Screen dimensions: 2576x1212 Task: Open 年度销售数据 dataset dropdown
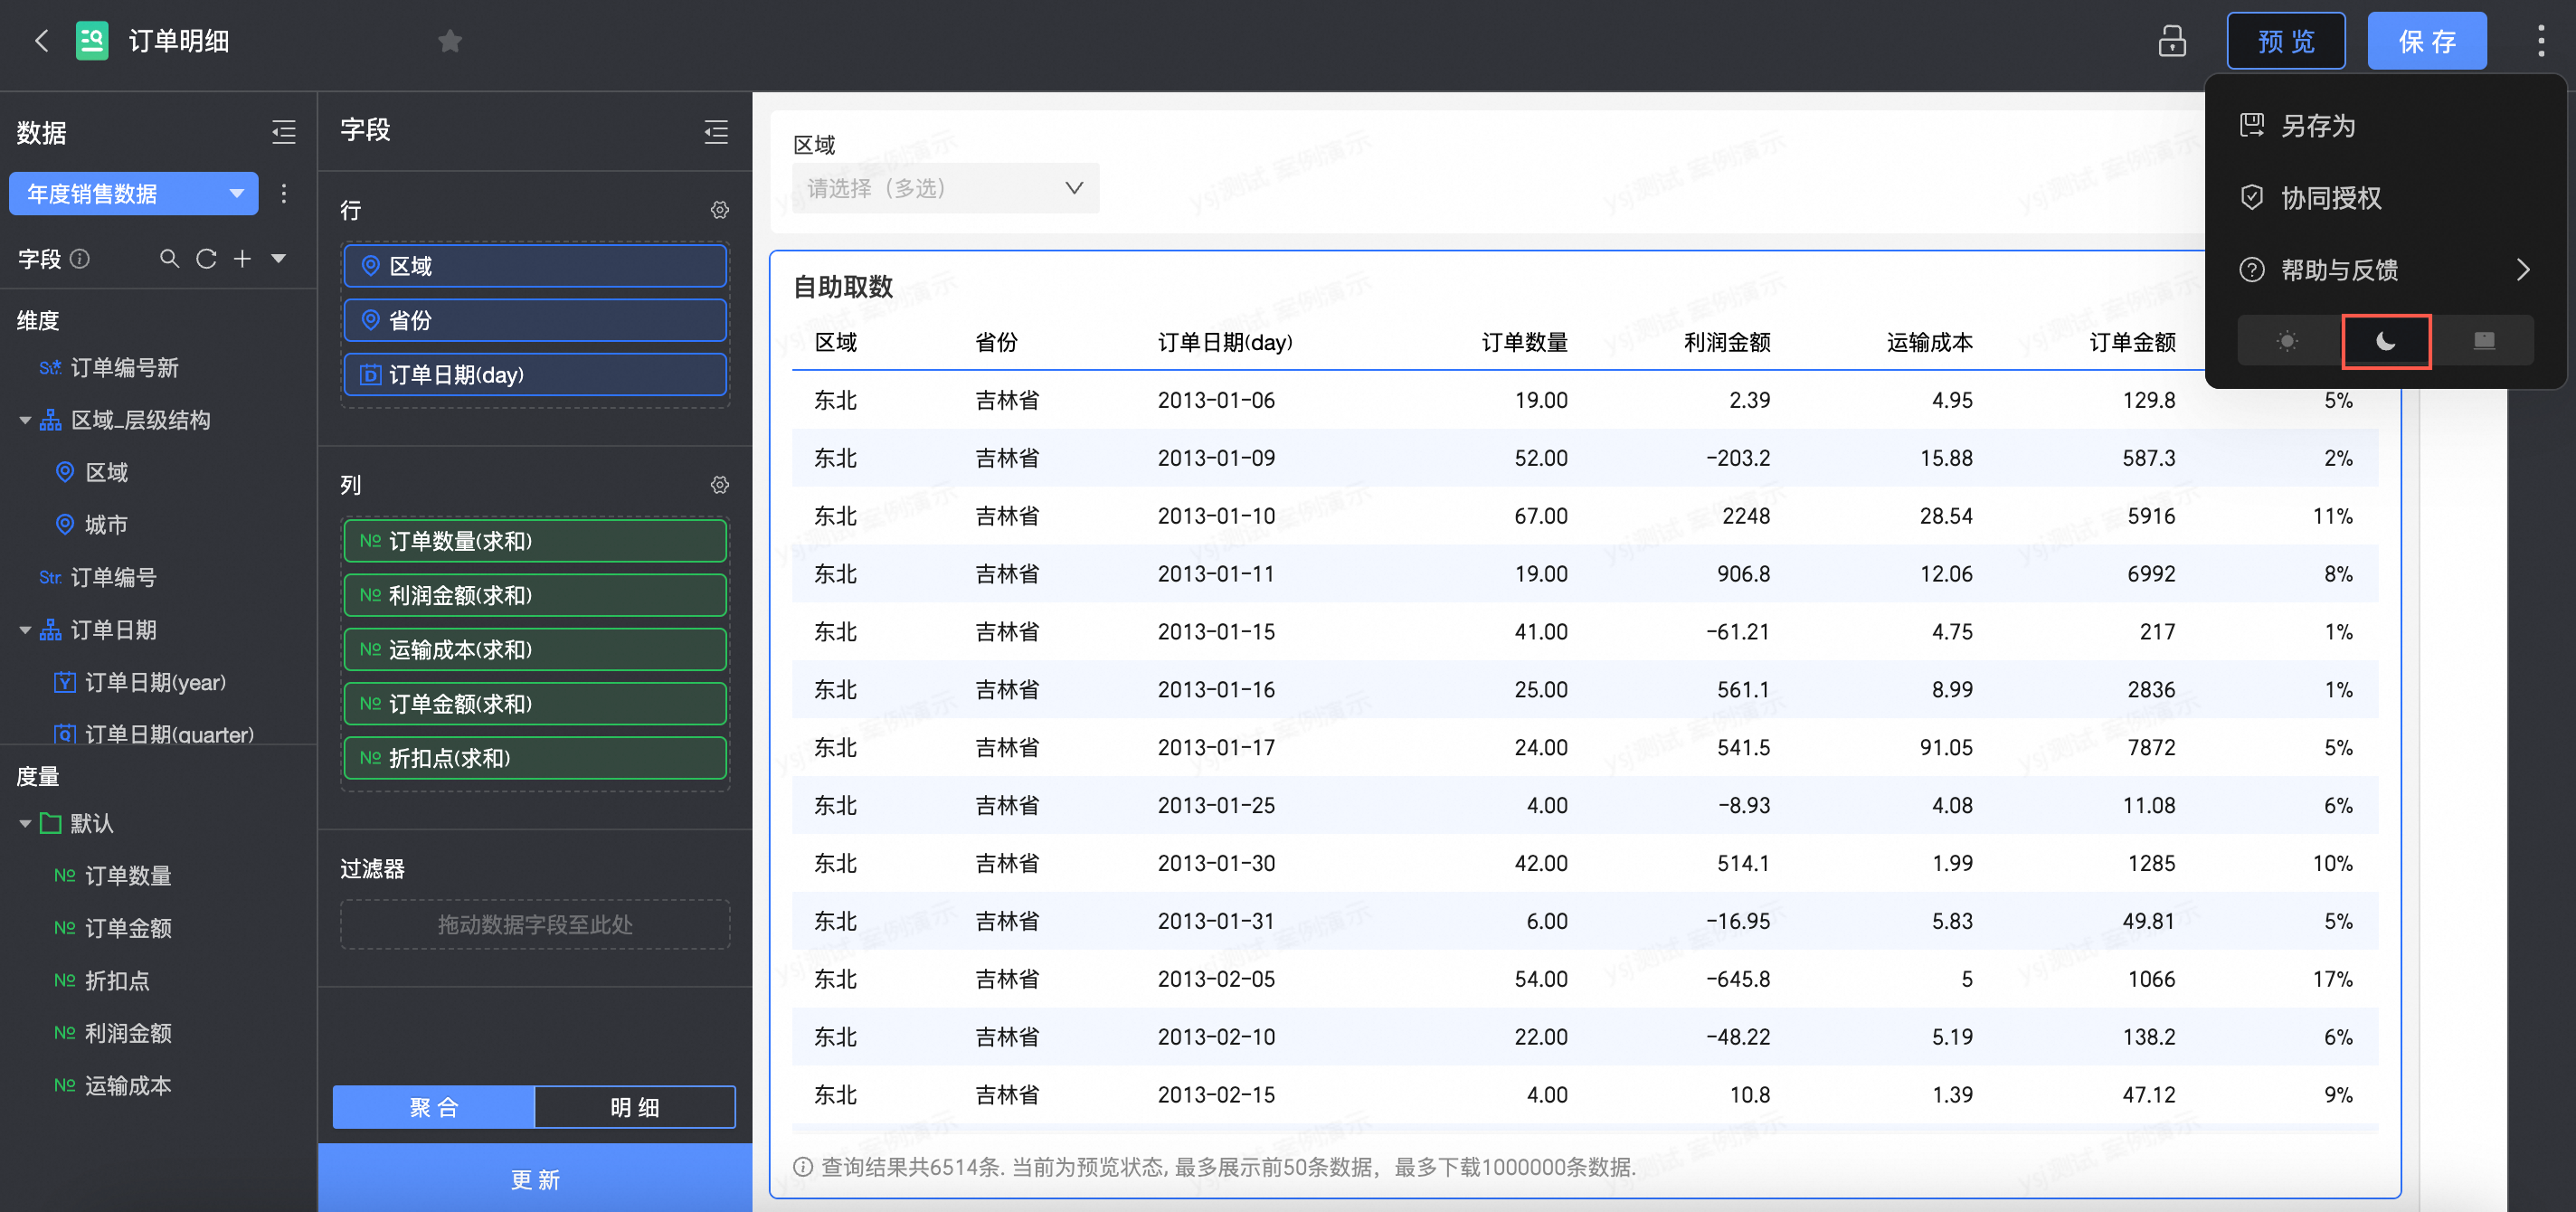pos(134,193)
